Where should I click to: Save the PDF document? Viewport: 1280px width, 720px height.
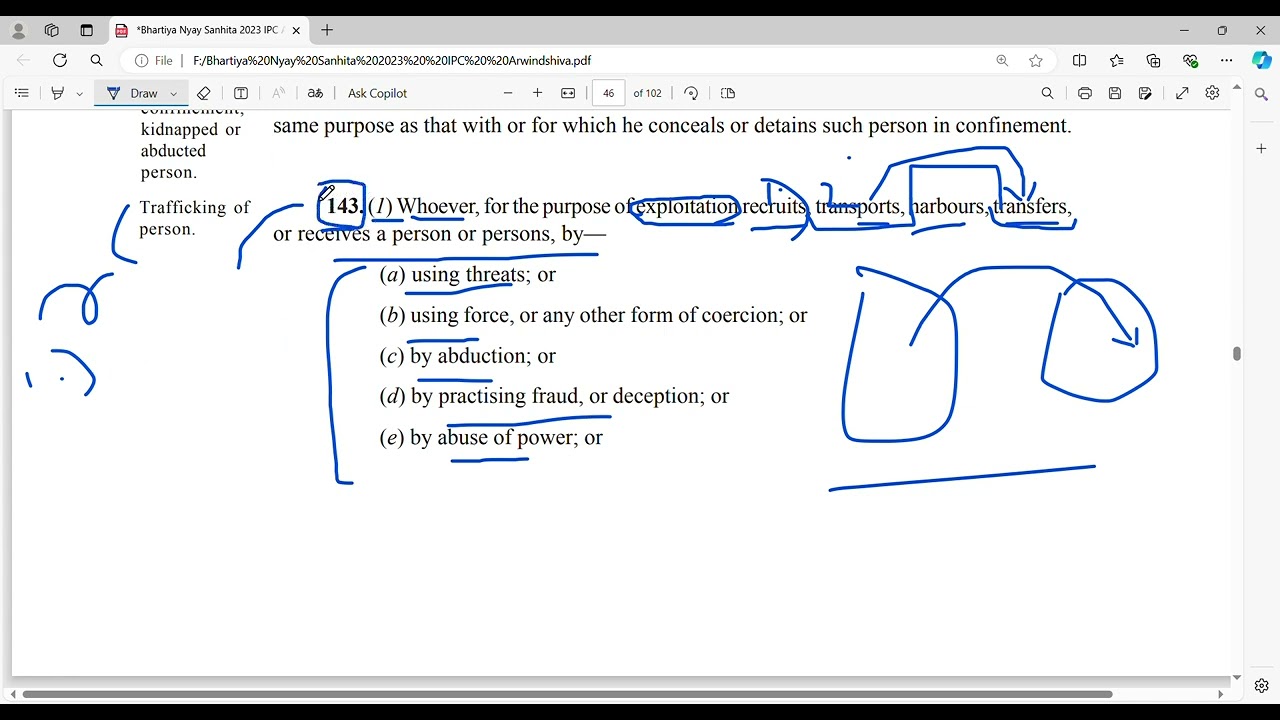1115,93
